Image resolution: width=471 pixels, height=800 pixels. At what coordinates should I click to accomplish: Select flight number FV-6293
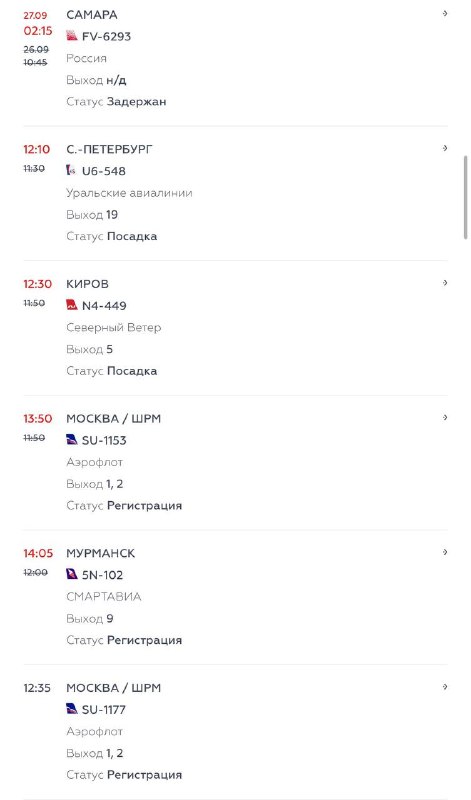(106, 36)
